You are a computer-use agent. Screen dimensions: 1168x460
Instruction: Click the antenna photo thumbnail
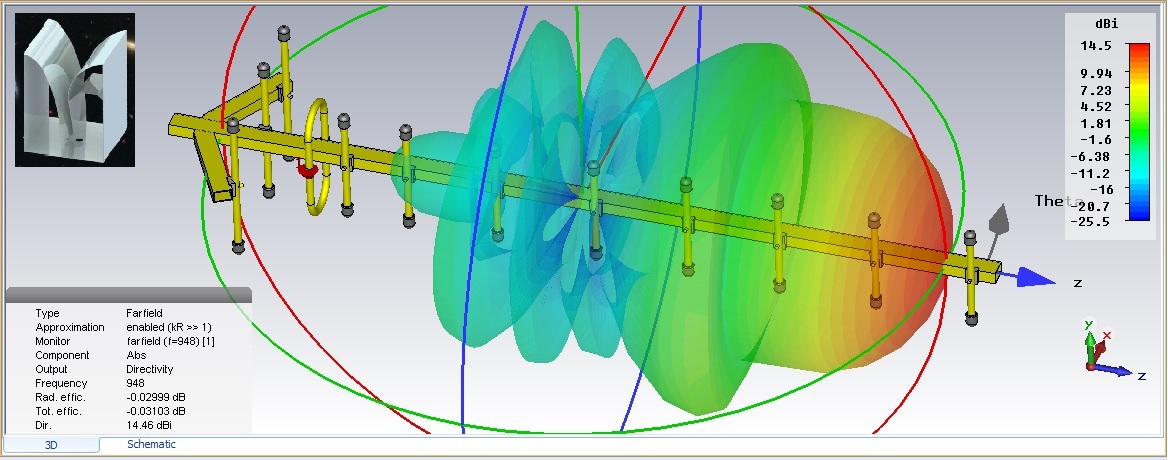coord(75,89)
